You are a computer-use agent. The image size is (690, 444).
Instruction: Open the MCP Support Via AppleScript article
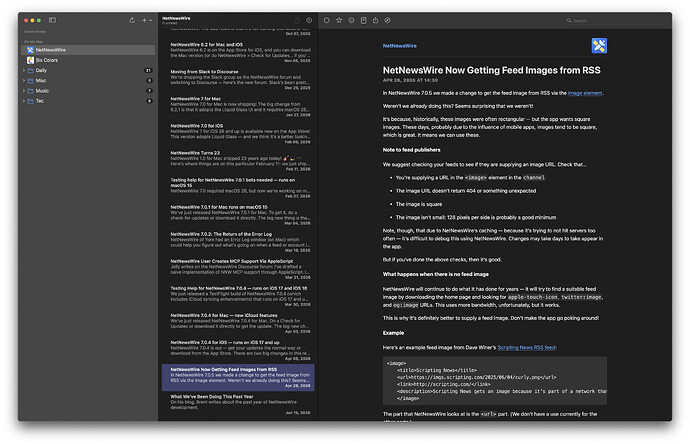click(x=238, y=269)
